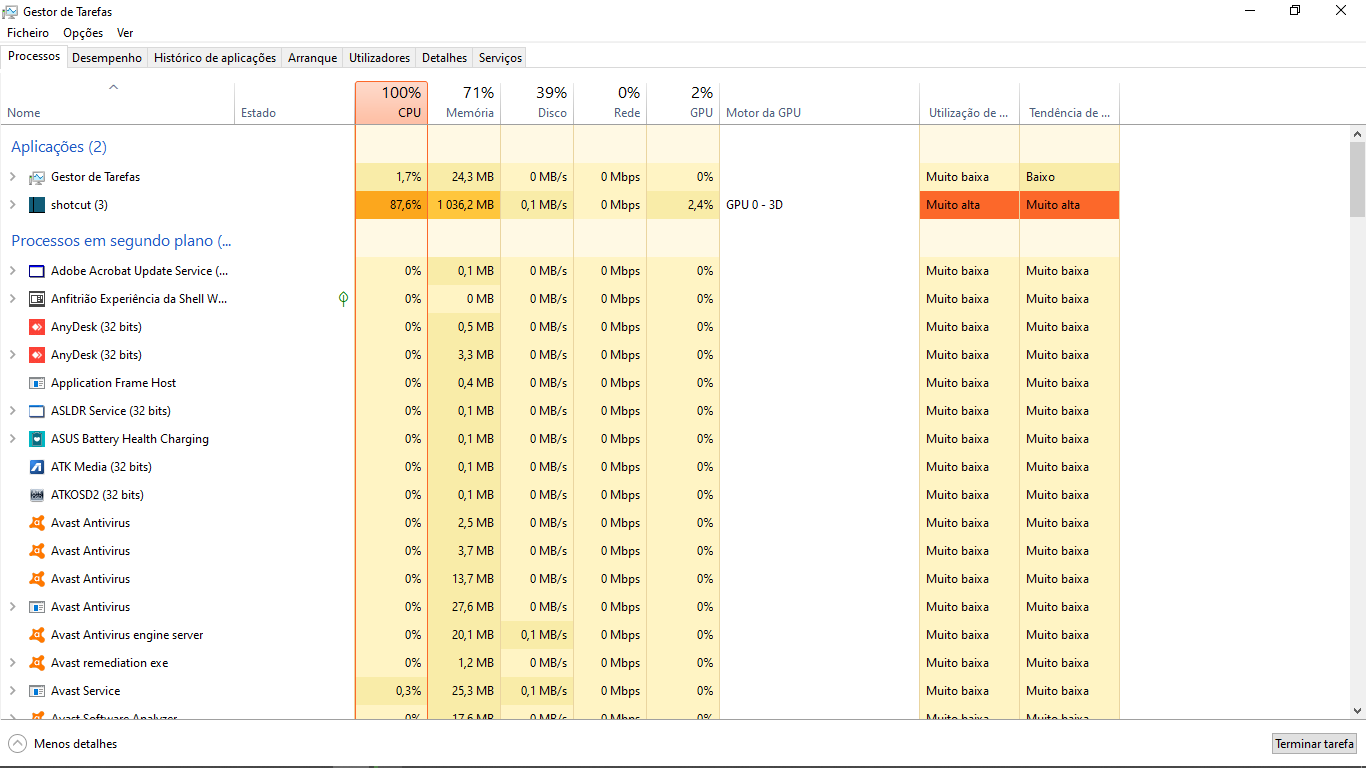Open the Ficheiro menu
This screenshot has width=1366, height=768.
pos(28,33)
